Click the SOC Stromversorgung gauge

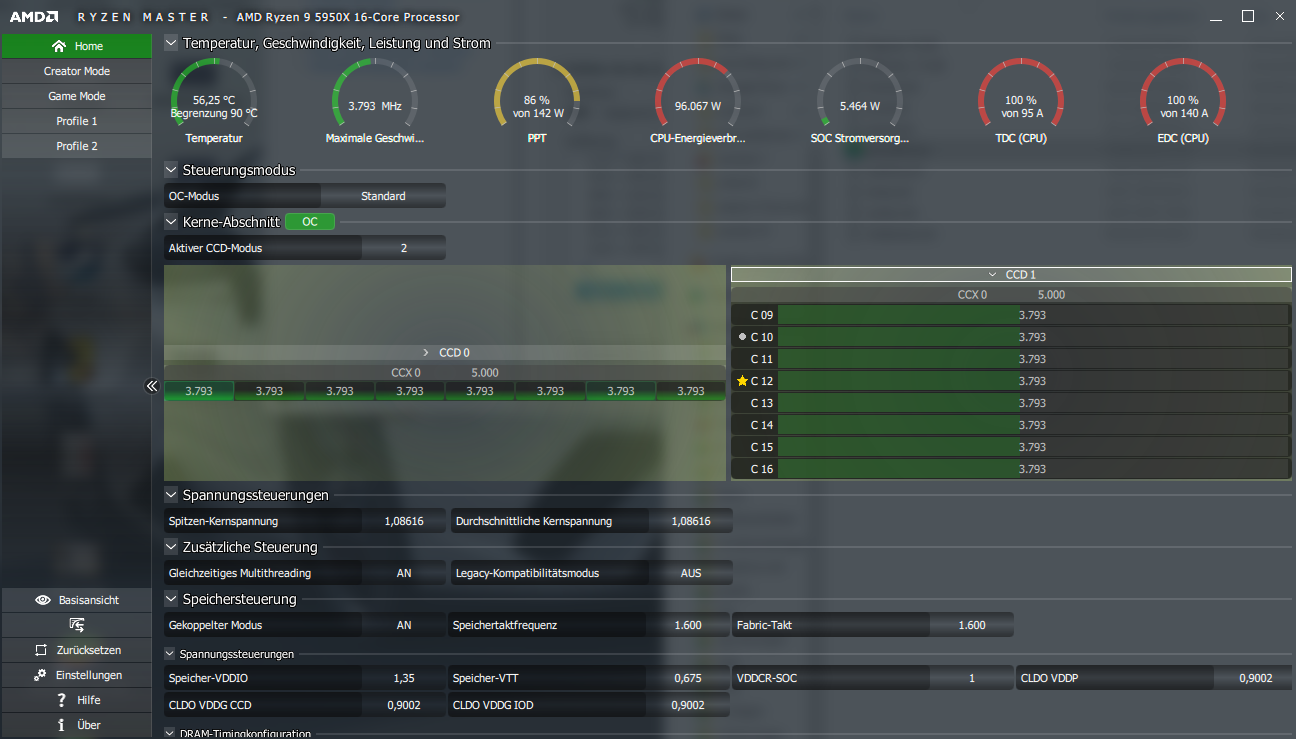click(860, 100)
